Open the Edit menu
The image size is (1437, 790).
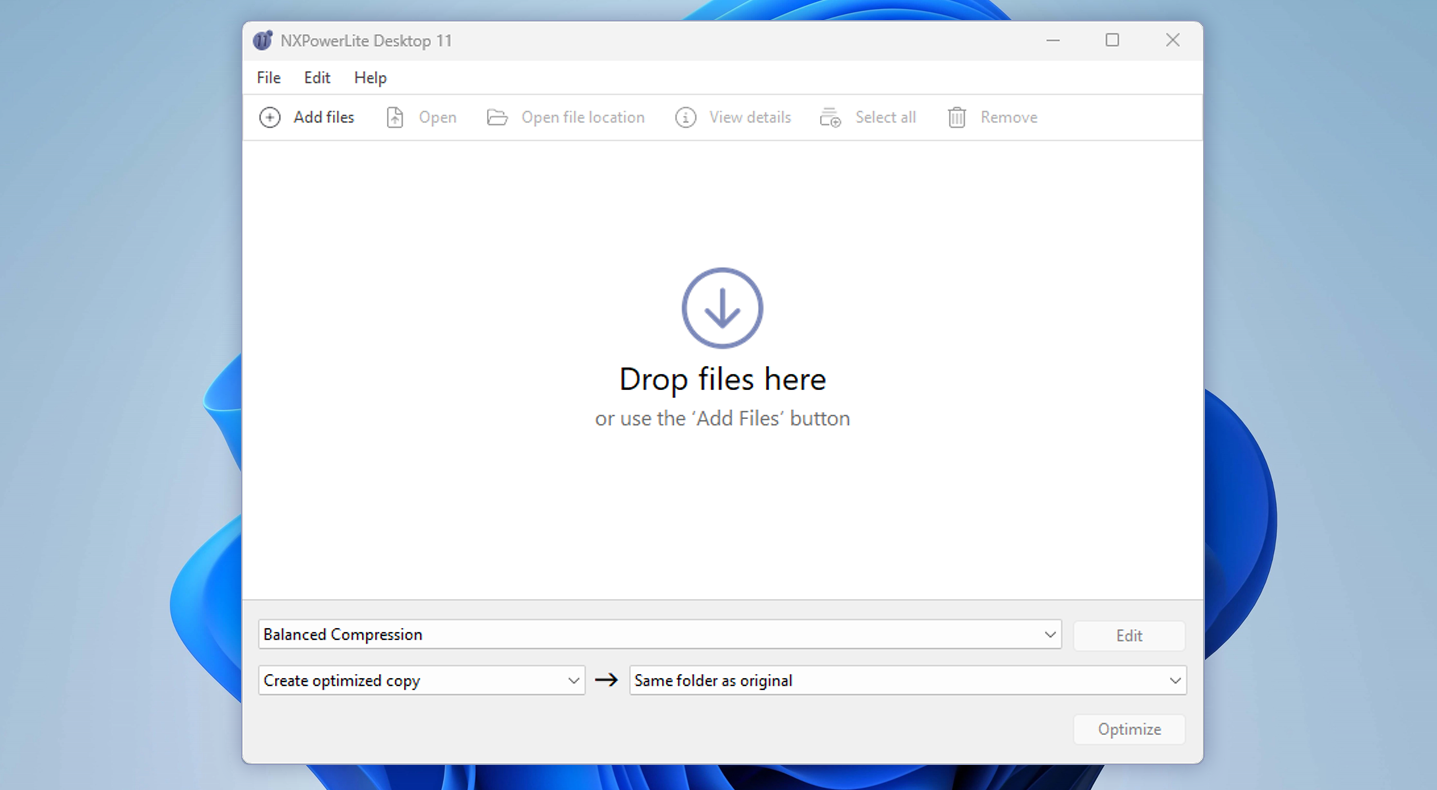pyautogui.click(x=317, y=77)
